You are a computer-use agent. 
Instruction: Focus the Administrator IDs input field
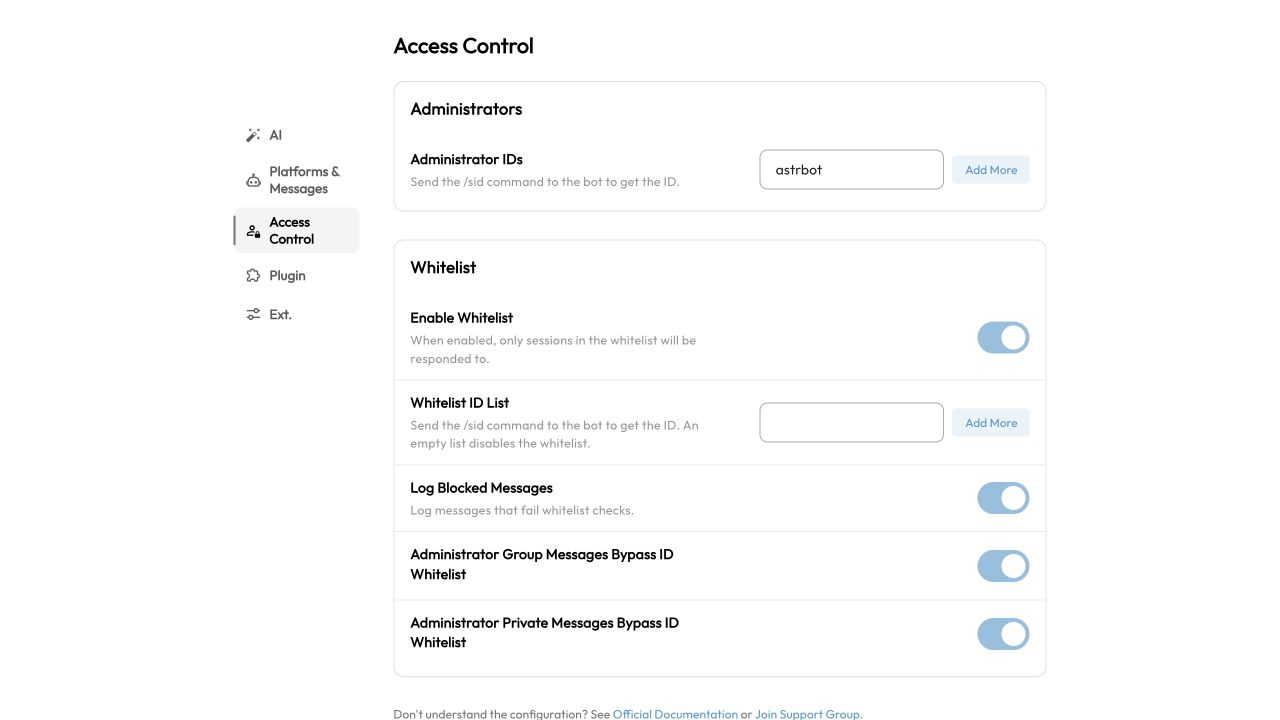[x=852, y=170]
